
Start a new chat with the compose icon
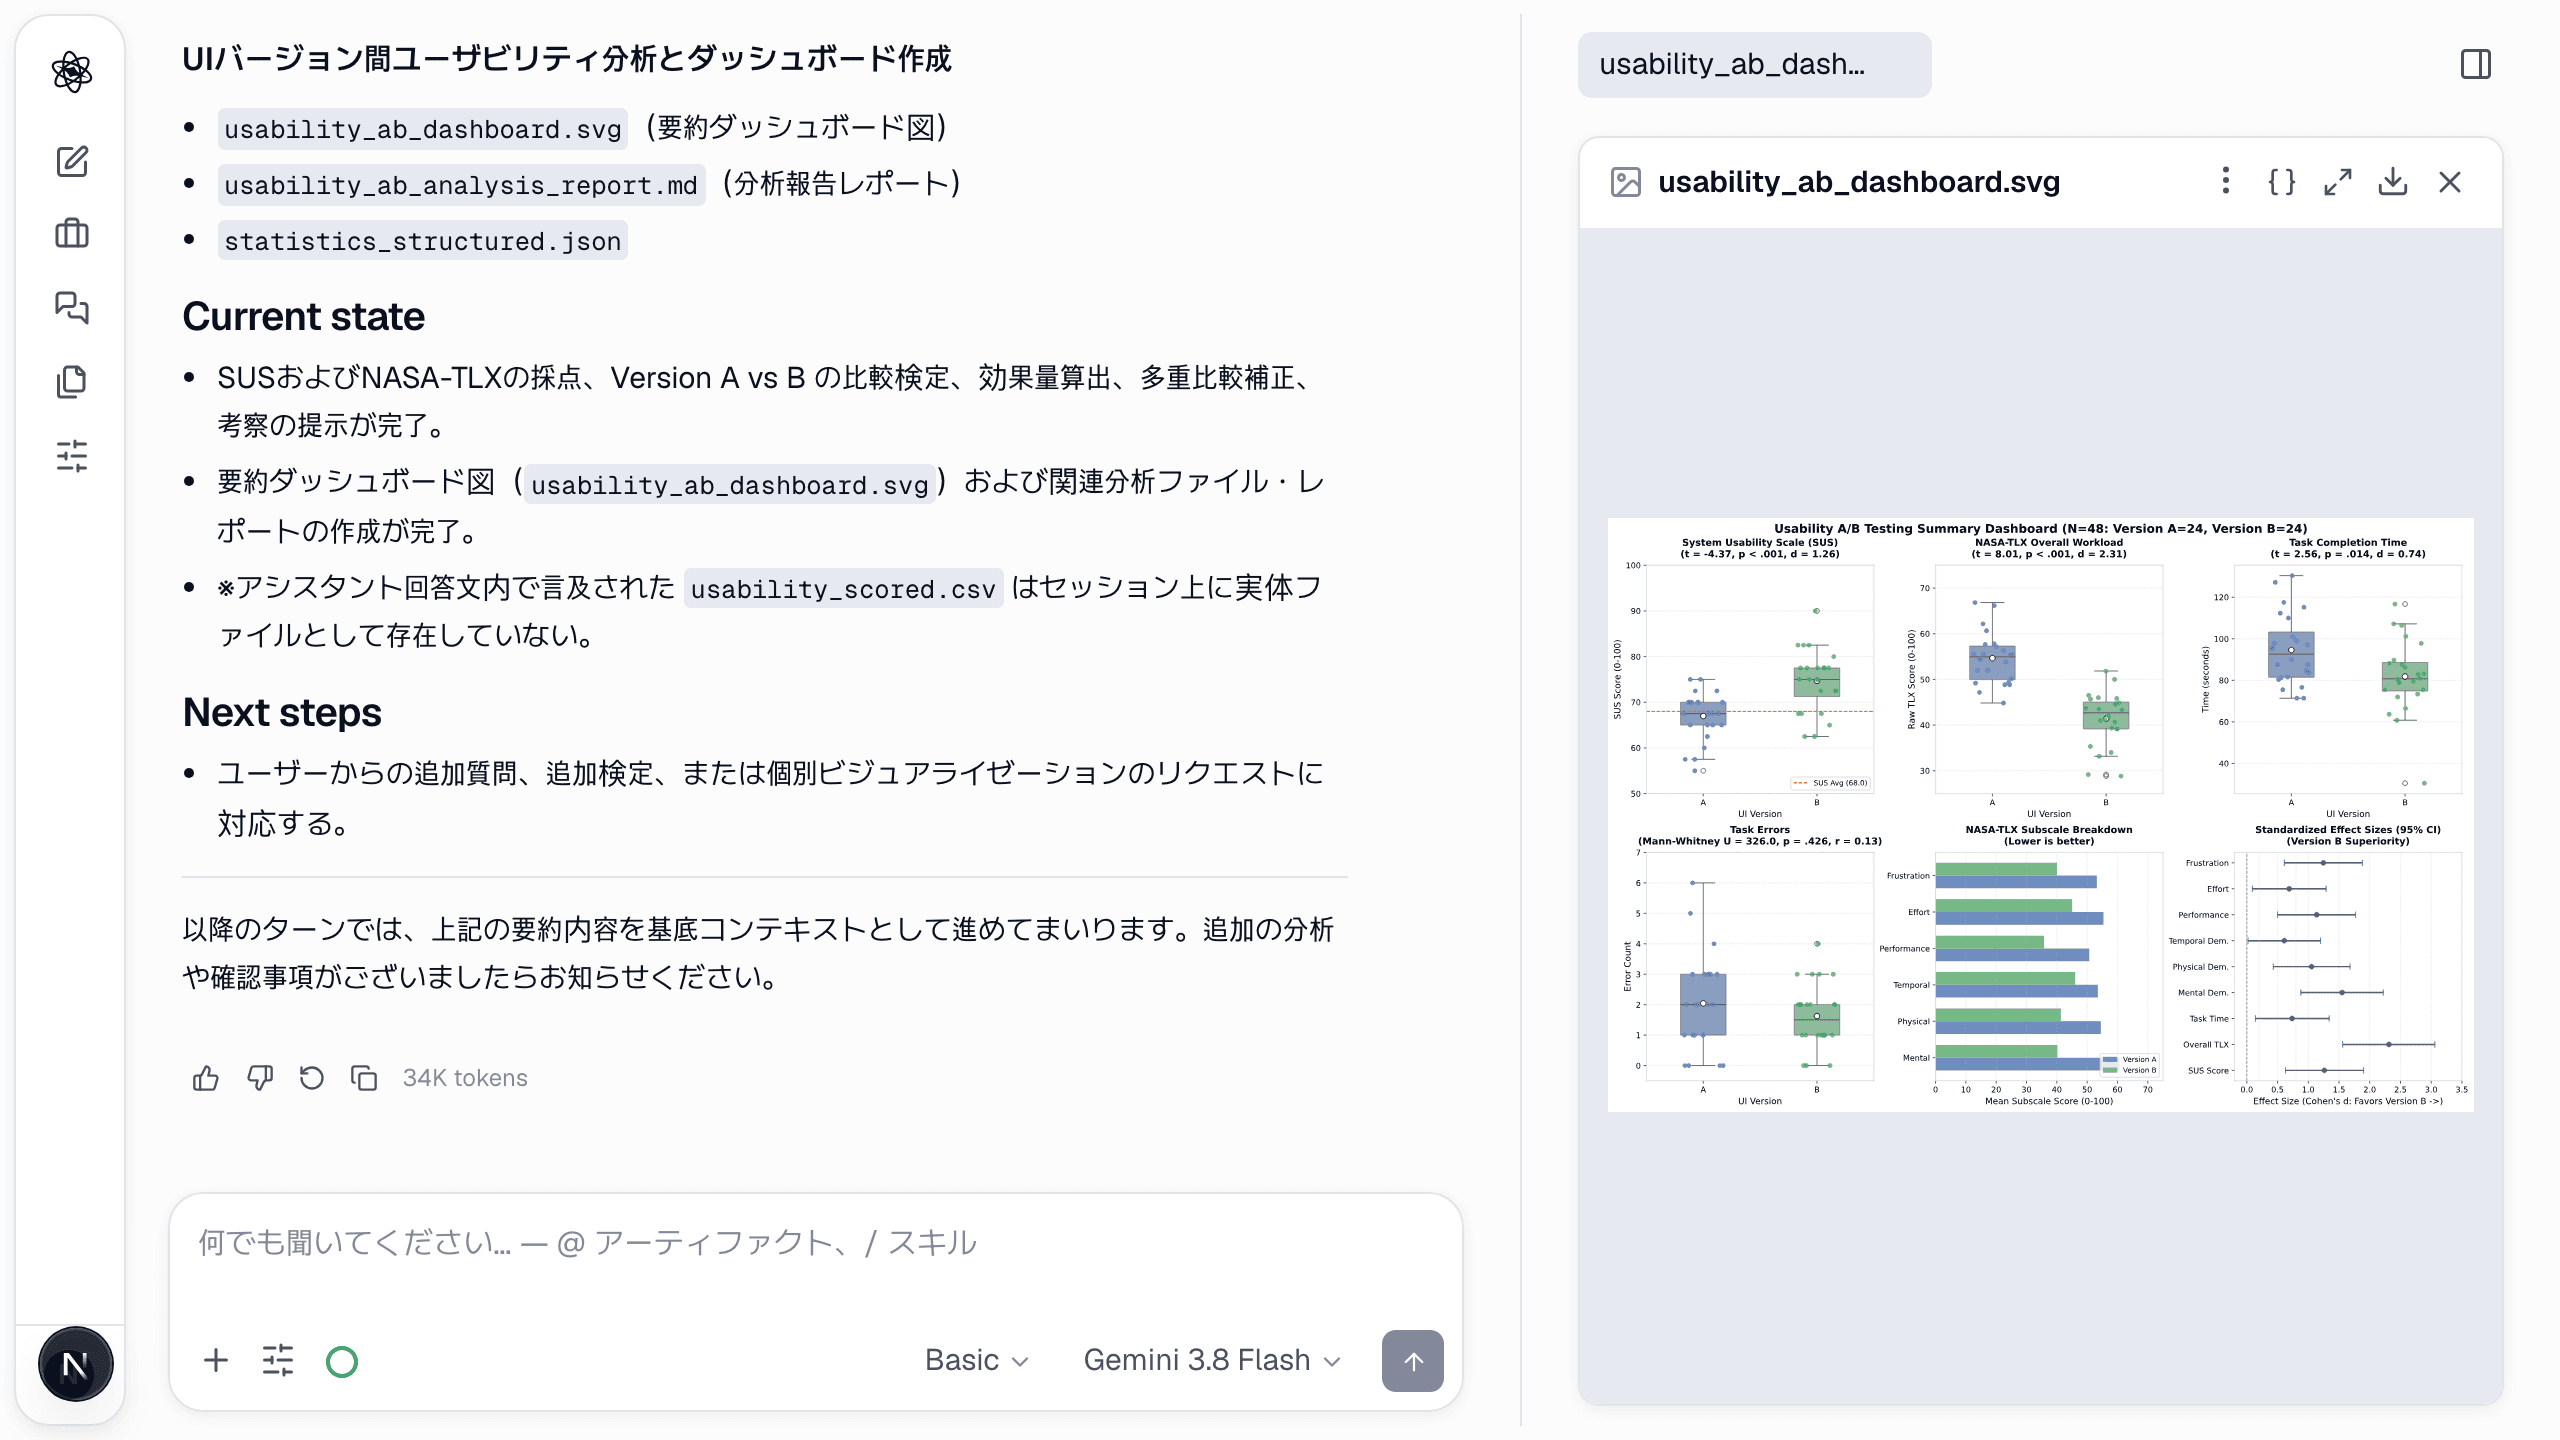72,161
